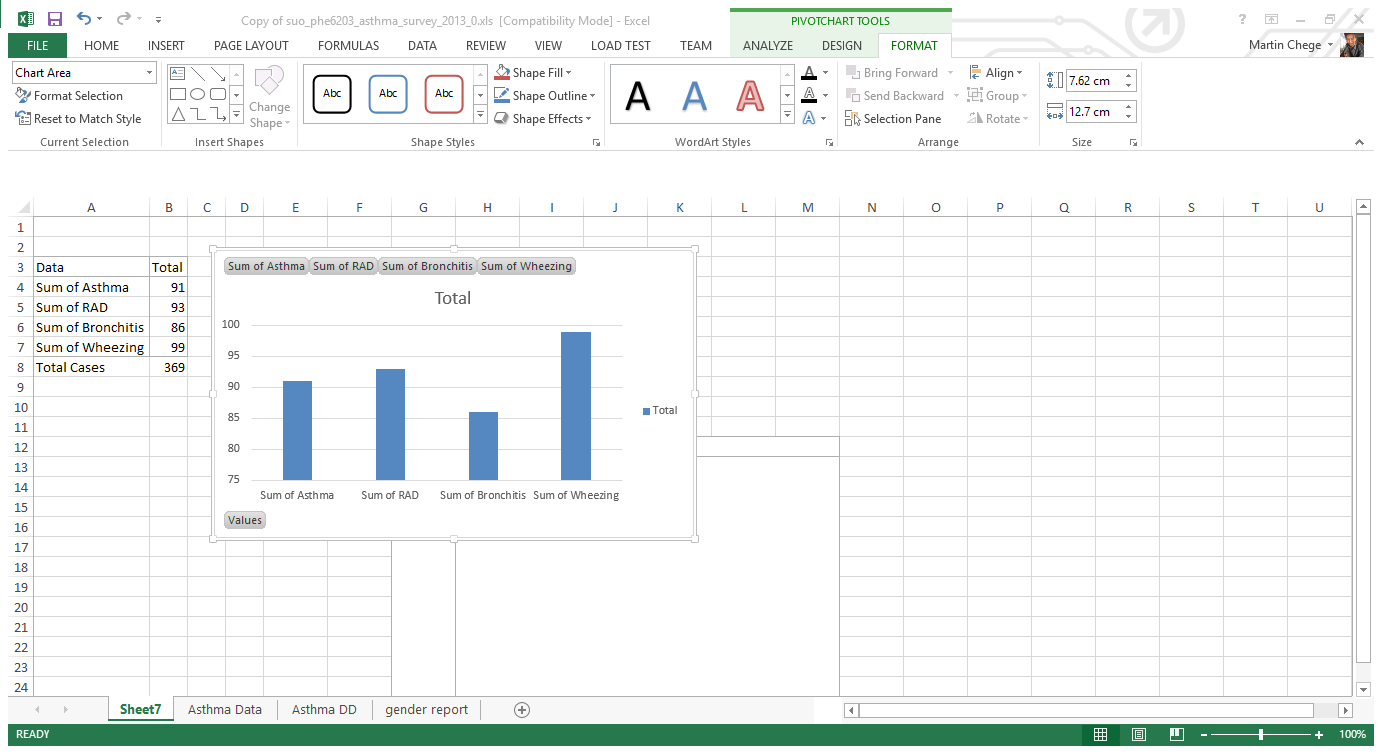Open the Asthma Data sheet tab
The image size is (1382, 754).
[x=225, y=709]
